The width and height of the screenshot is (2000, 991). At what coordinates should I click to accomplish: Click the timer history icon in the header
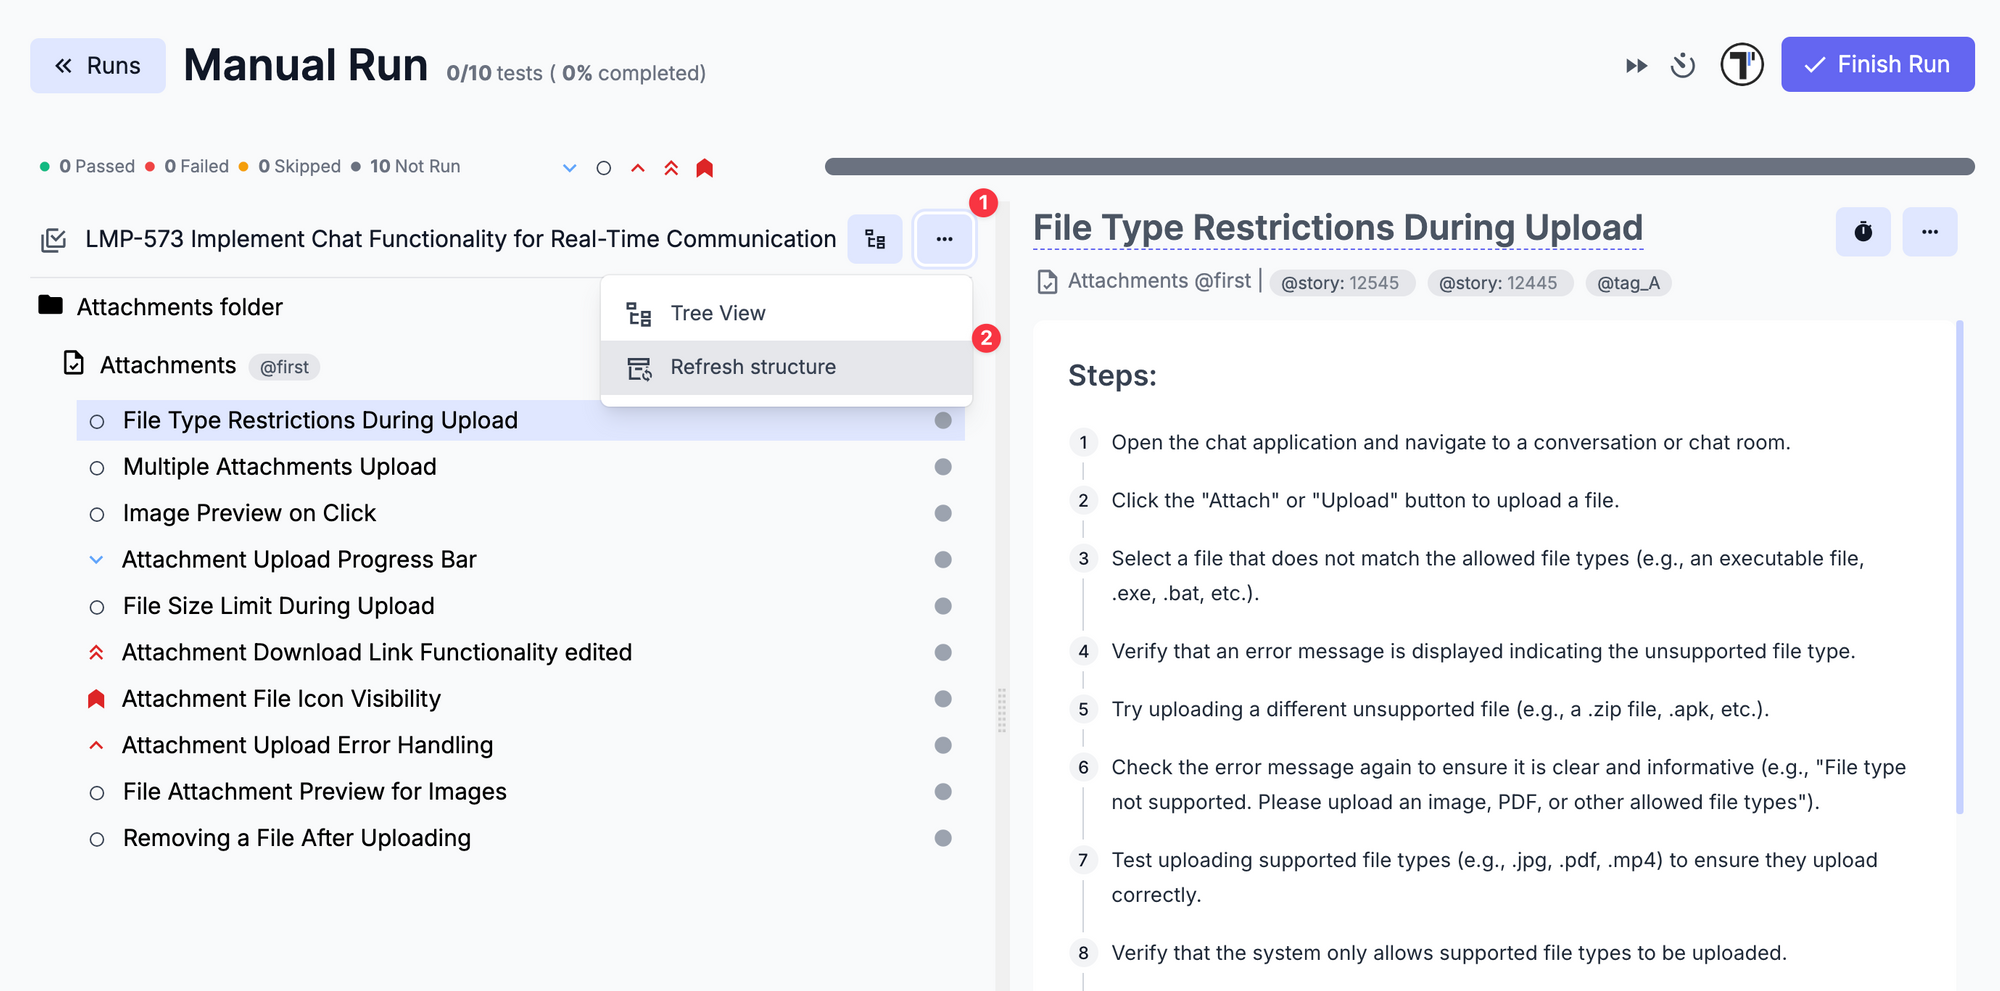click(x=1683, y=65)
